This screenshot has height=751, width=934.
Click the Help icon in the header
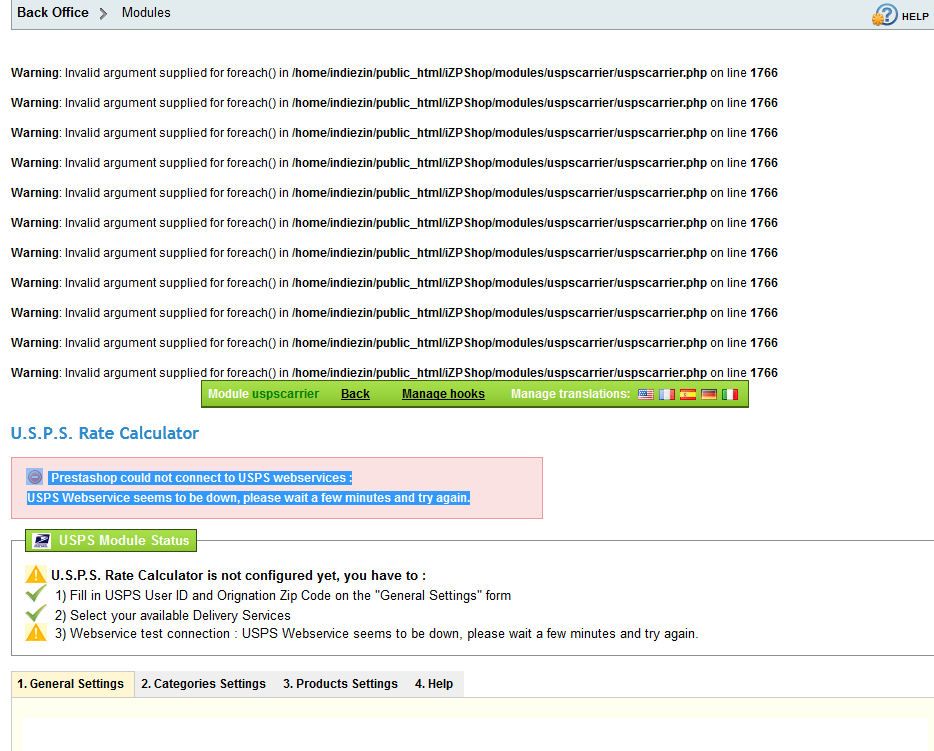coord(885,15)
